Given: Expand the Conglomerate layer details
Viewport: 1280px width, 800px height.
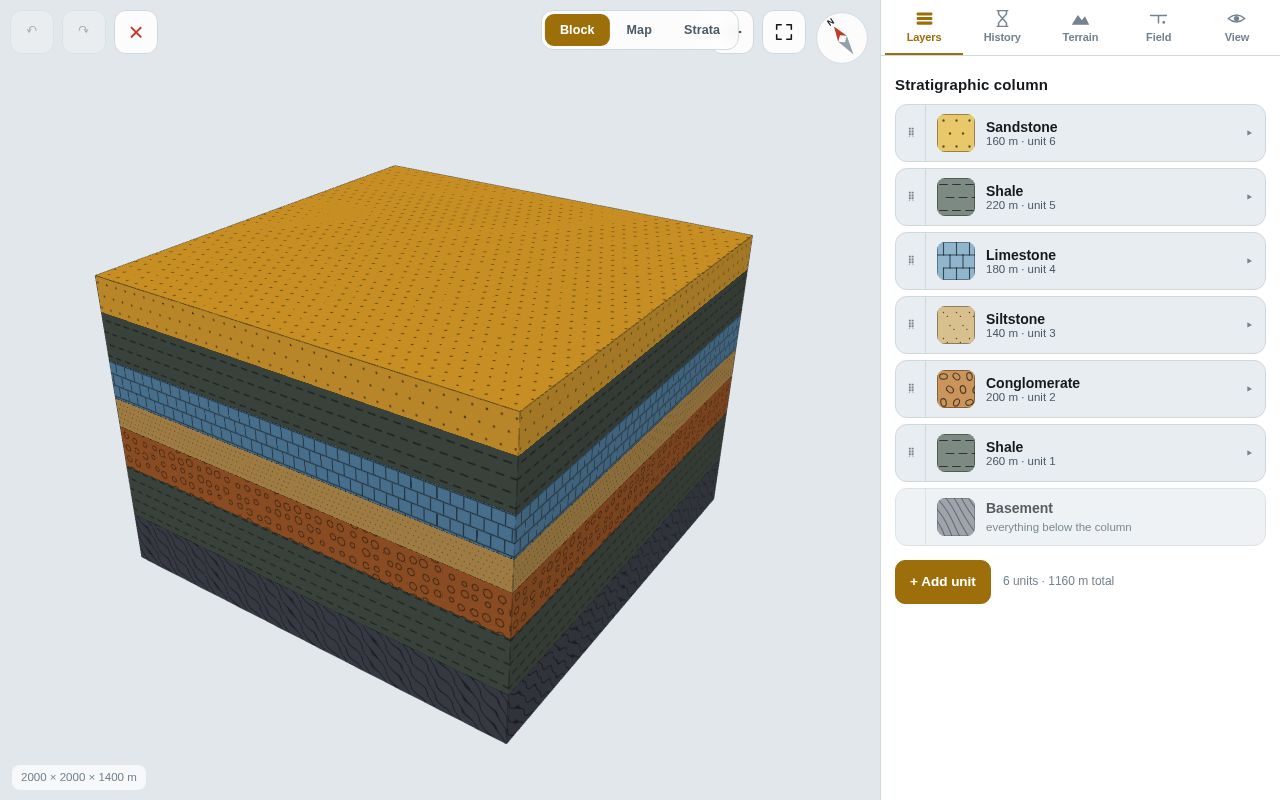Looking at the screenshot, I should click(x=1249, y=389).
